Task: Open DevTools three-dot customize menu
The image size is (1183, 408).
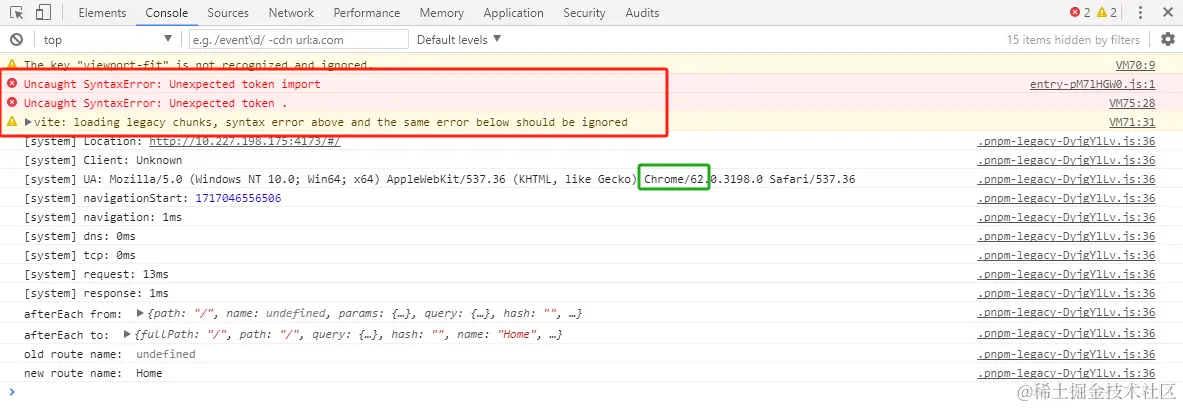Action: click(1140, 13)
